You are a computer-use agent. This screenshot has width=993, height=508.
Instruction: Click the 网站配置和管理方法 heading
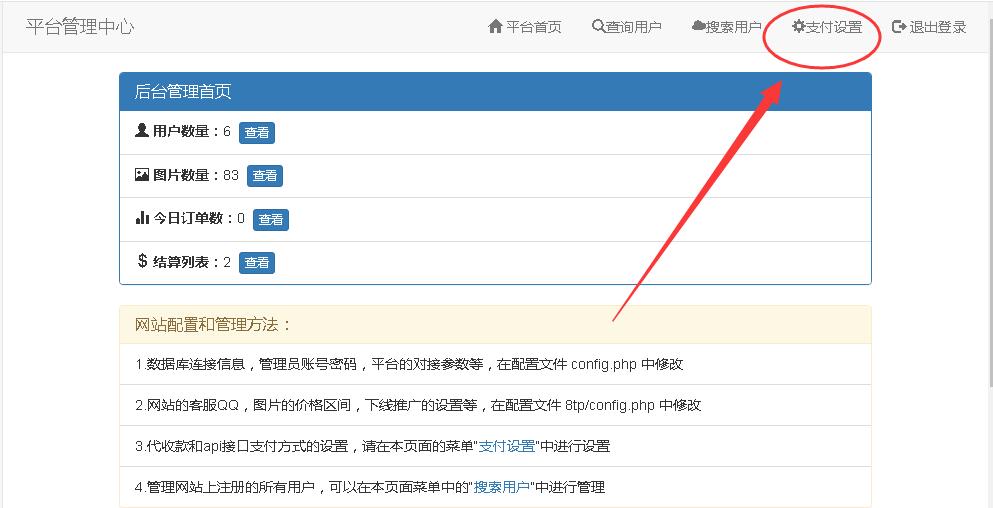point(495,325)
